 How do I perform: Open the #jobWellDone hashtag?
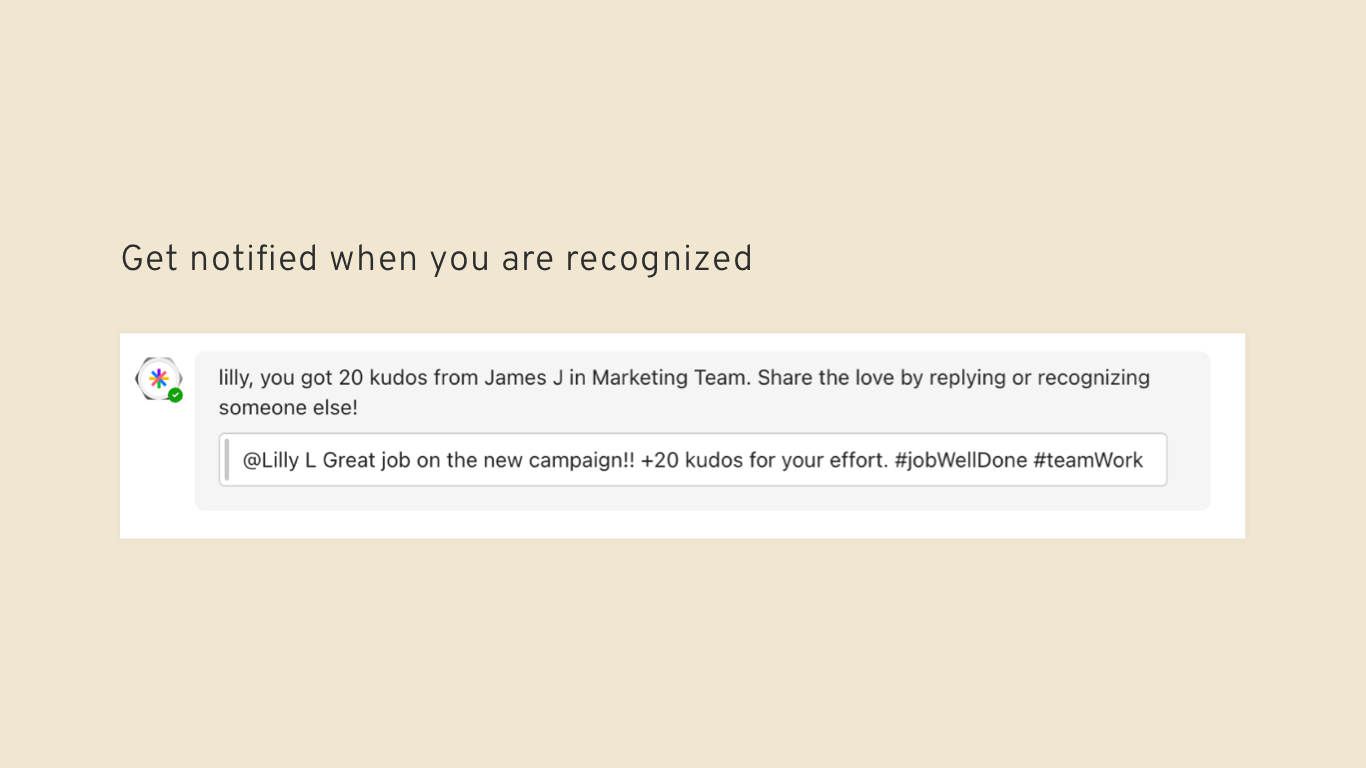[961, 461]
